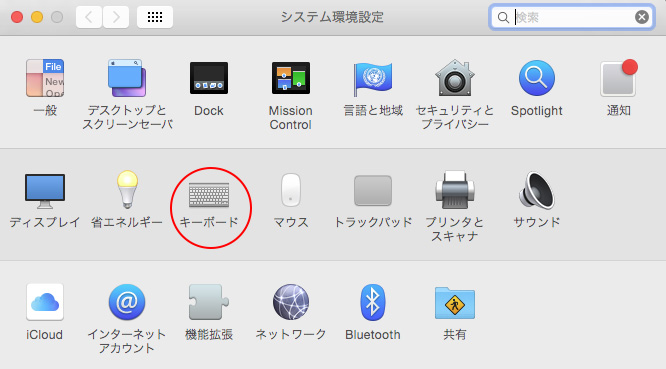Focus the search (検索) field
This screenshot has height=369, width=666.
click(572, 17)
